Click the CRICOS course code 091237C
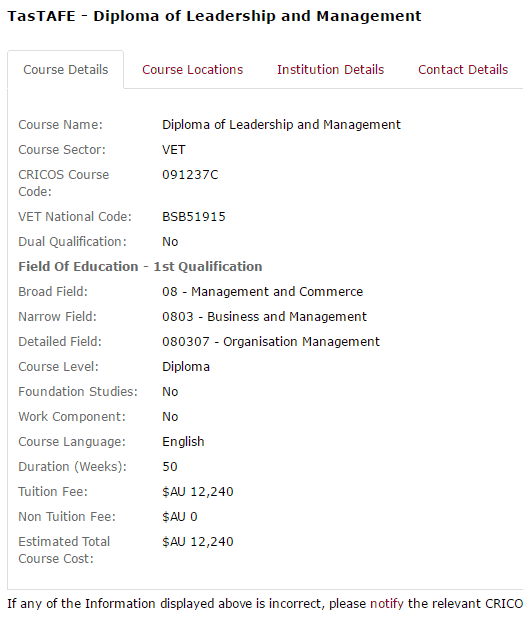The width and height of the screenshot is (523, 619). tap(190, 174)
